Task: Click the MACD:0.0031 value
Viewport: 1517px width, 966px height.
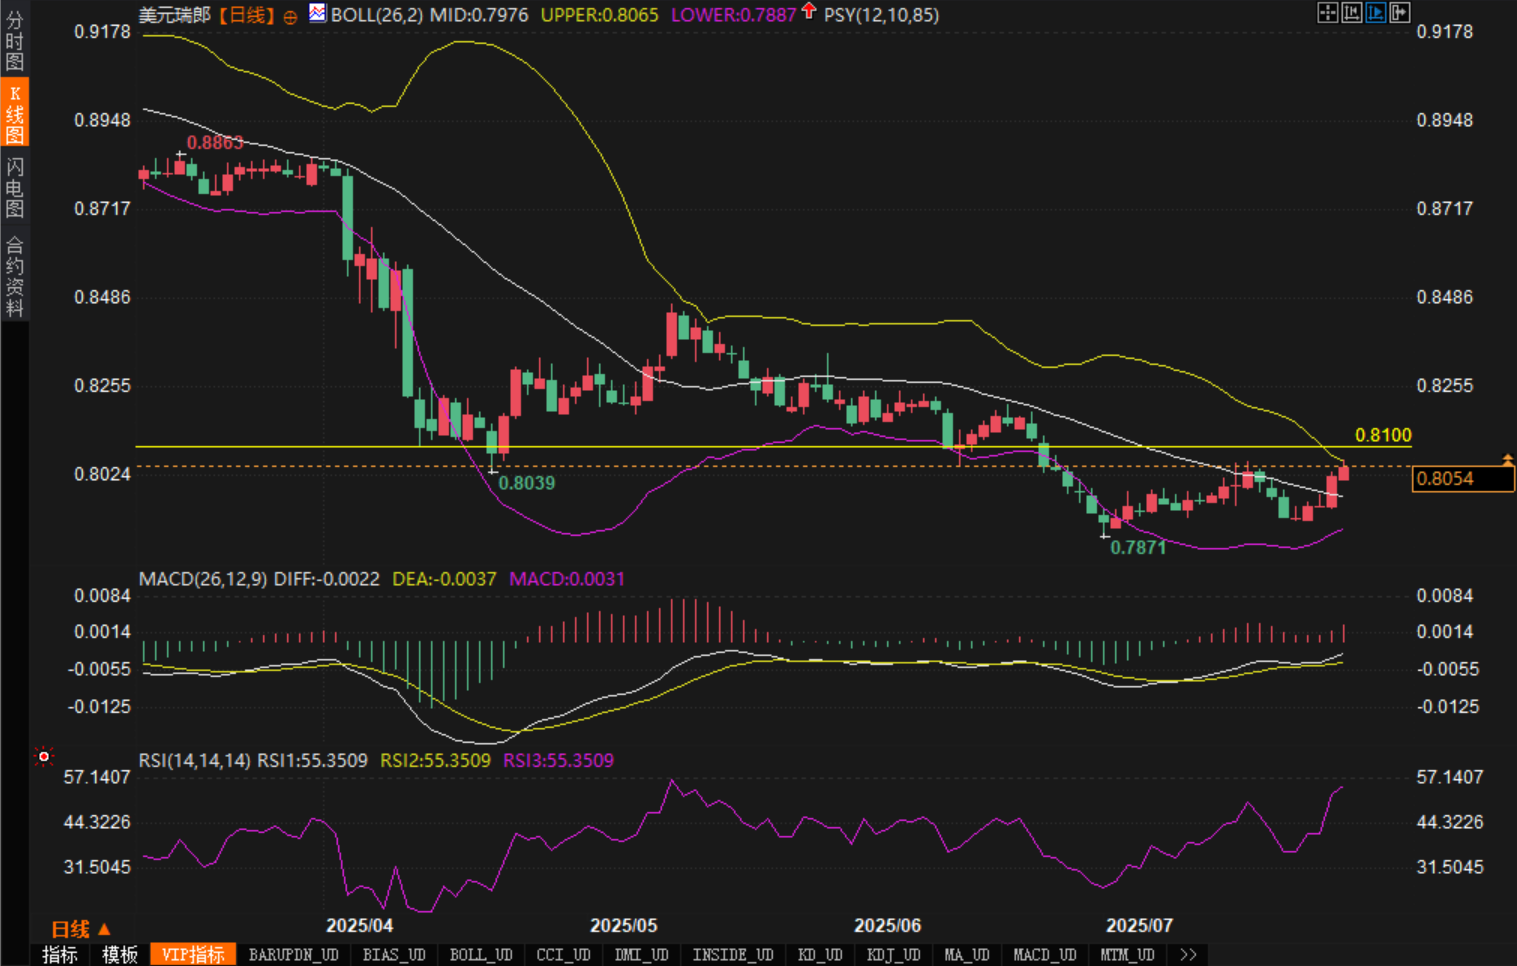Action: (x=567, y=579)
